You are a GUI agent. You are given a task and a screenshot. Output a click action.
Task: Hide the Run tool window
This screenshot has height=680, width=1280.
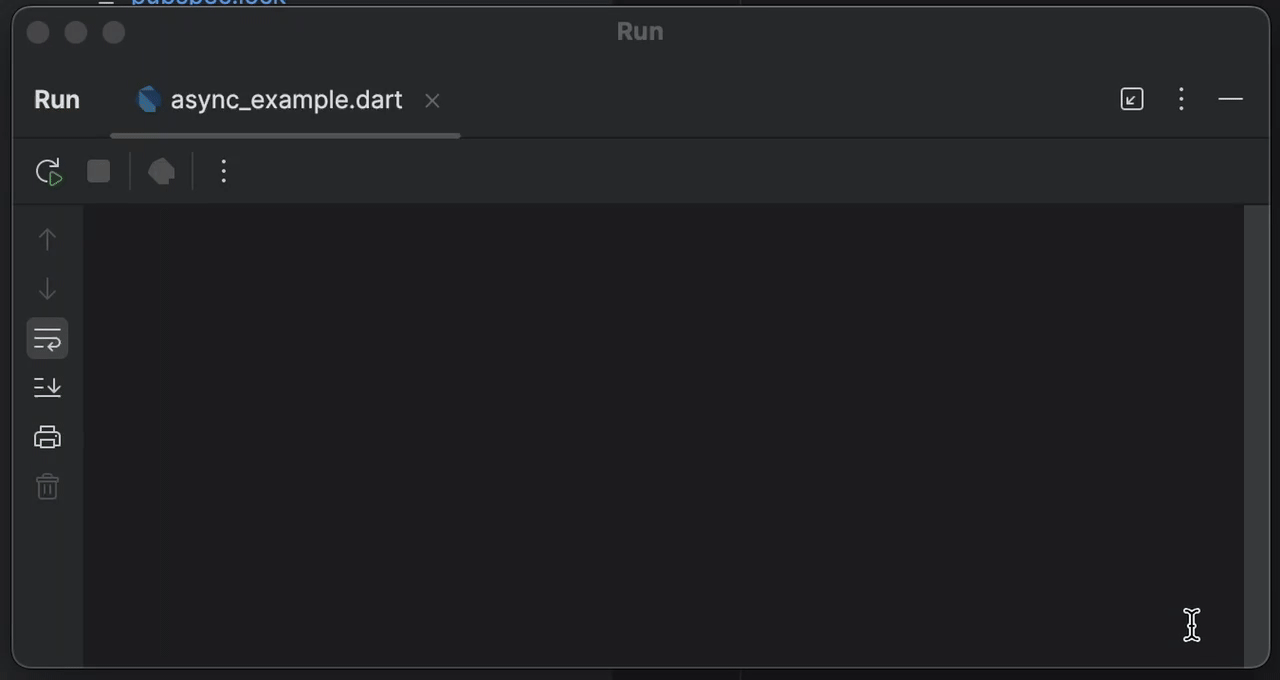click(x=1231, y=99)
